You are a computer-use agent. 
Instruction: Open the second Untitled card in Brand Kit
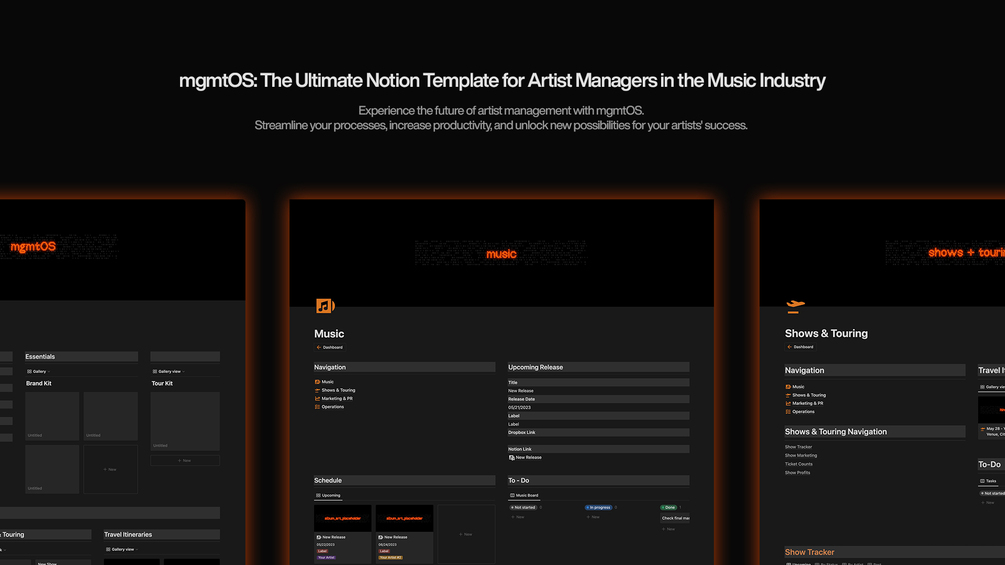111,416
